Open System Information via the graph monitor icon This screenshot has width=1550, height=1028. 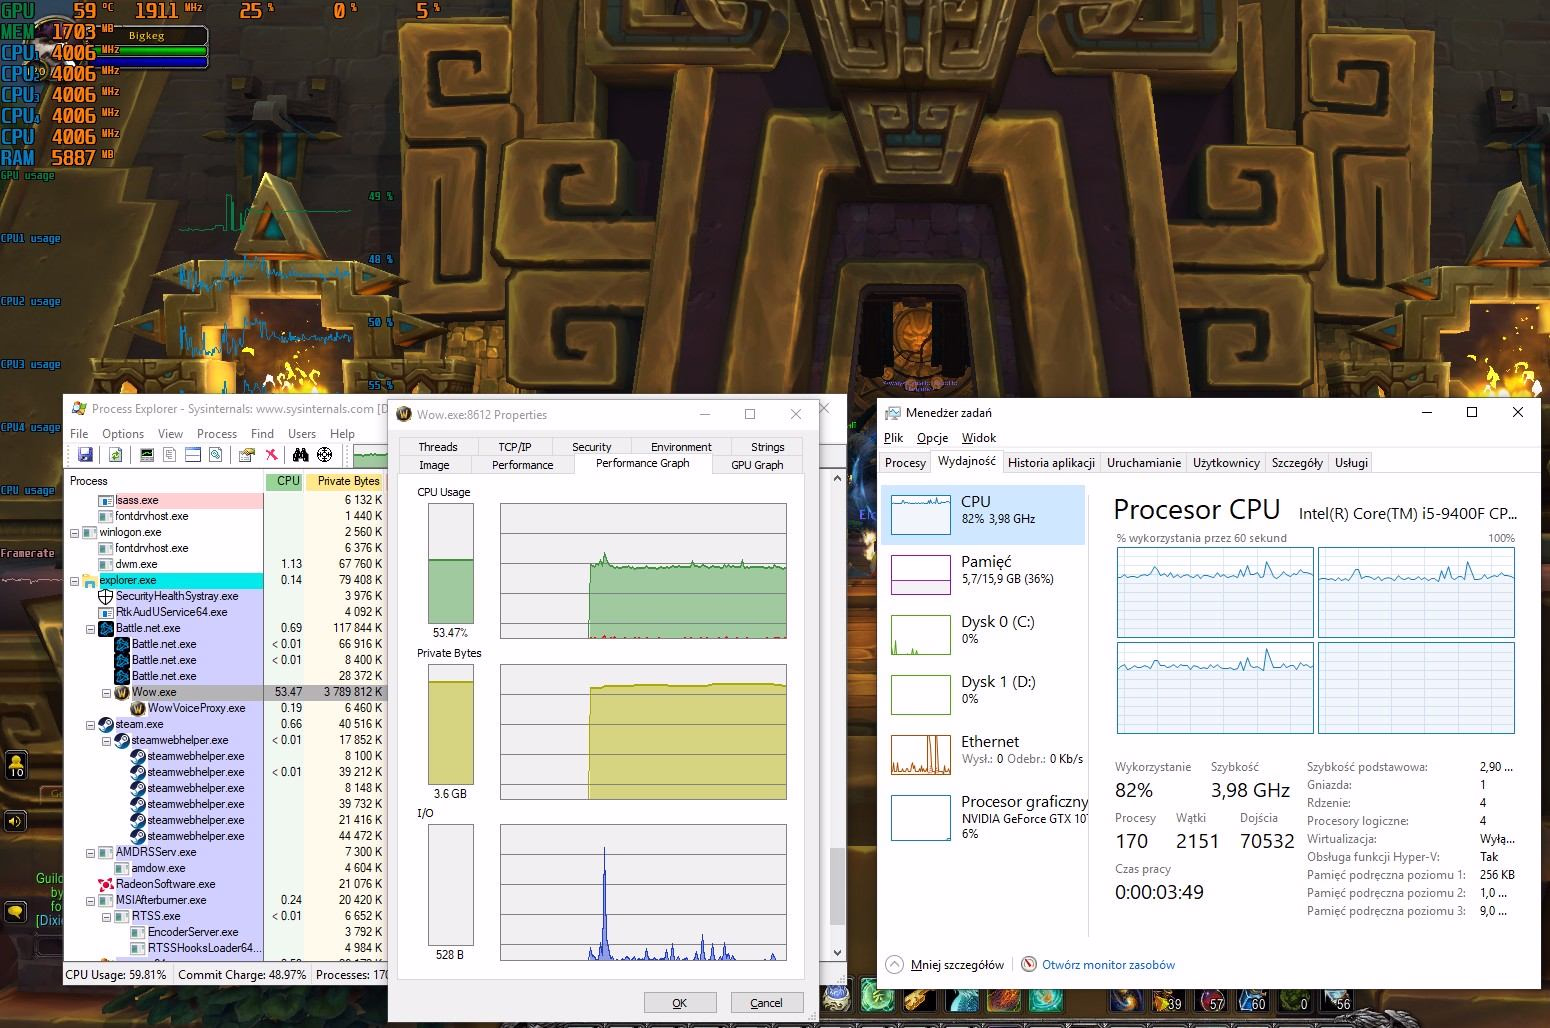pos(147,455)
